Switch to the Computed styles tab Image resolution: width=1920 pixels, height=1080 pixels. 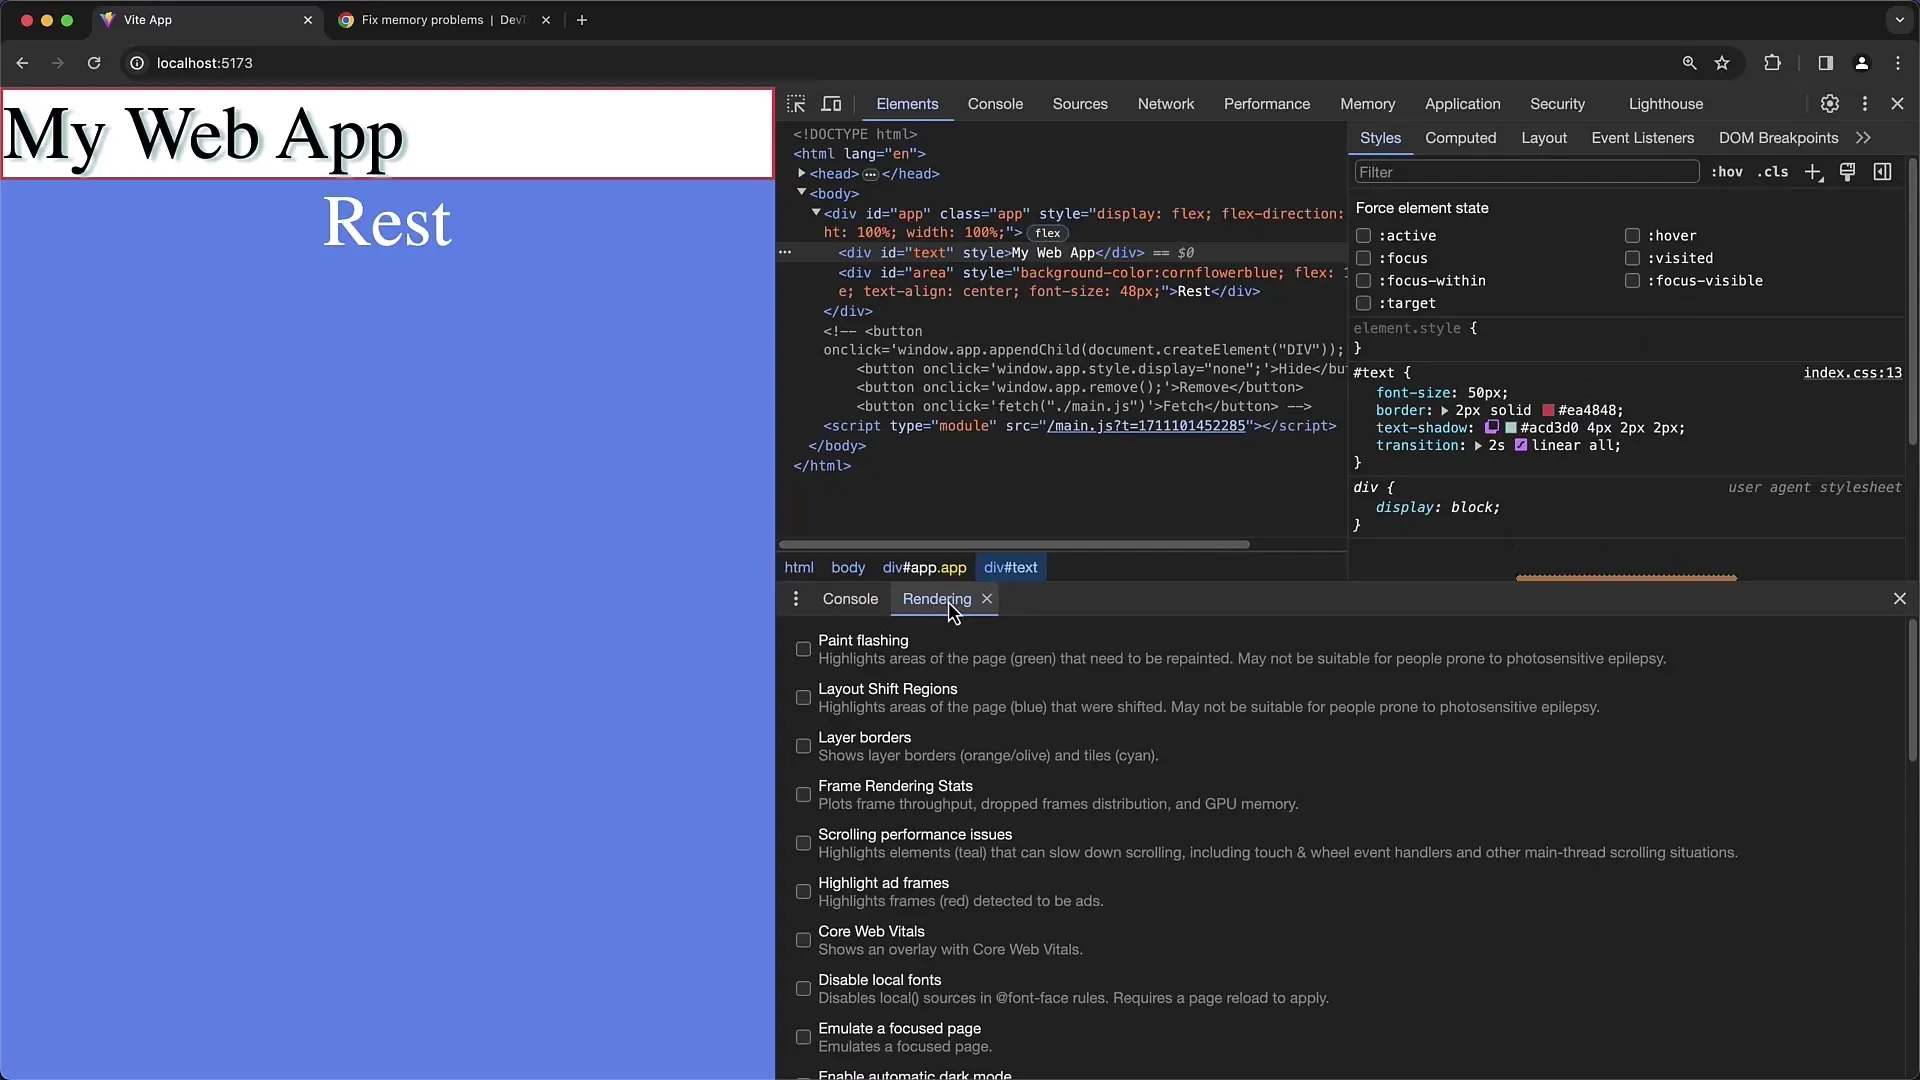coord(1460,137)
